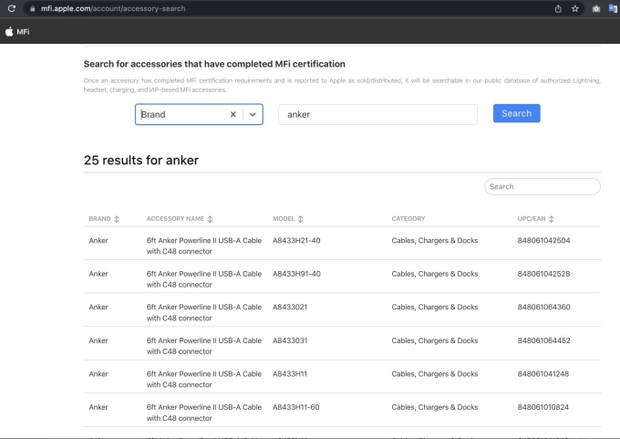Viewport: 620px width, 439px height.
Task: Click the camera extension icon in toolbar
Action: (x=596, y=8)
